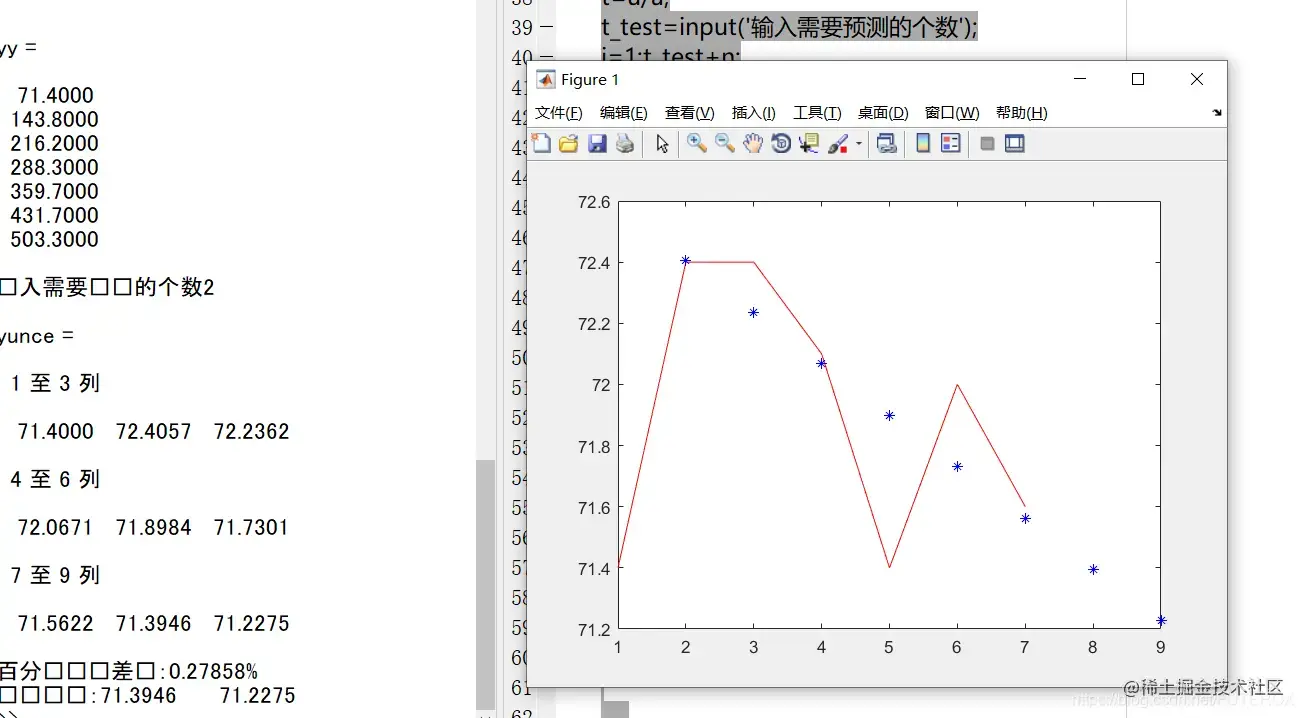1304x718 pixels.
Task: Insert a legend via toolbar icon
Action: 951,144
